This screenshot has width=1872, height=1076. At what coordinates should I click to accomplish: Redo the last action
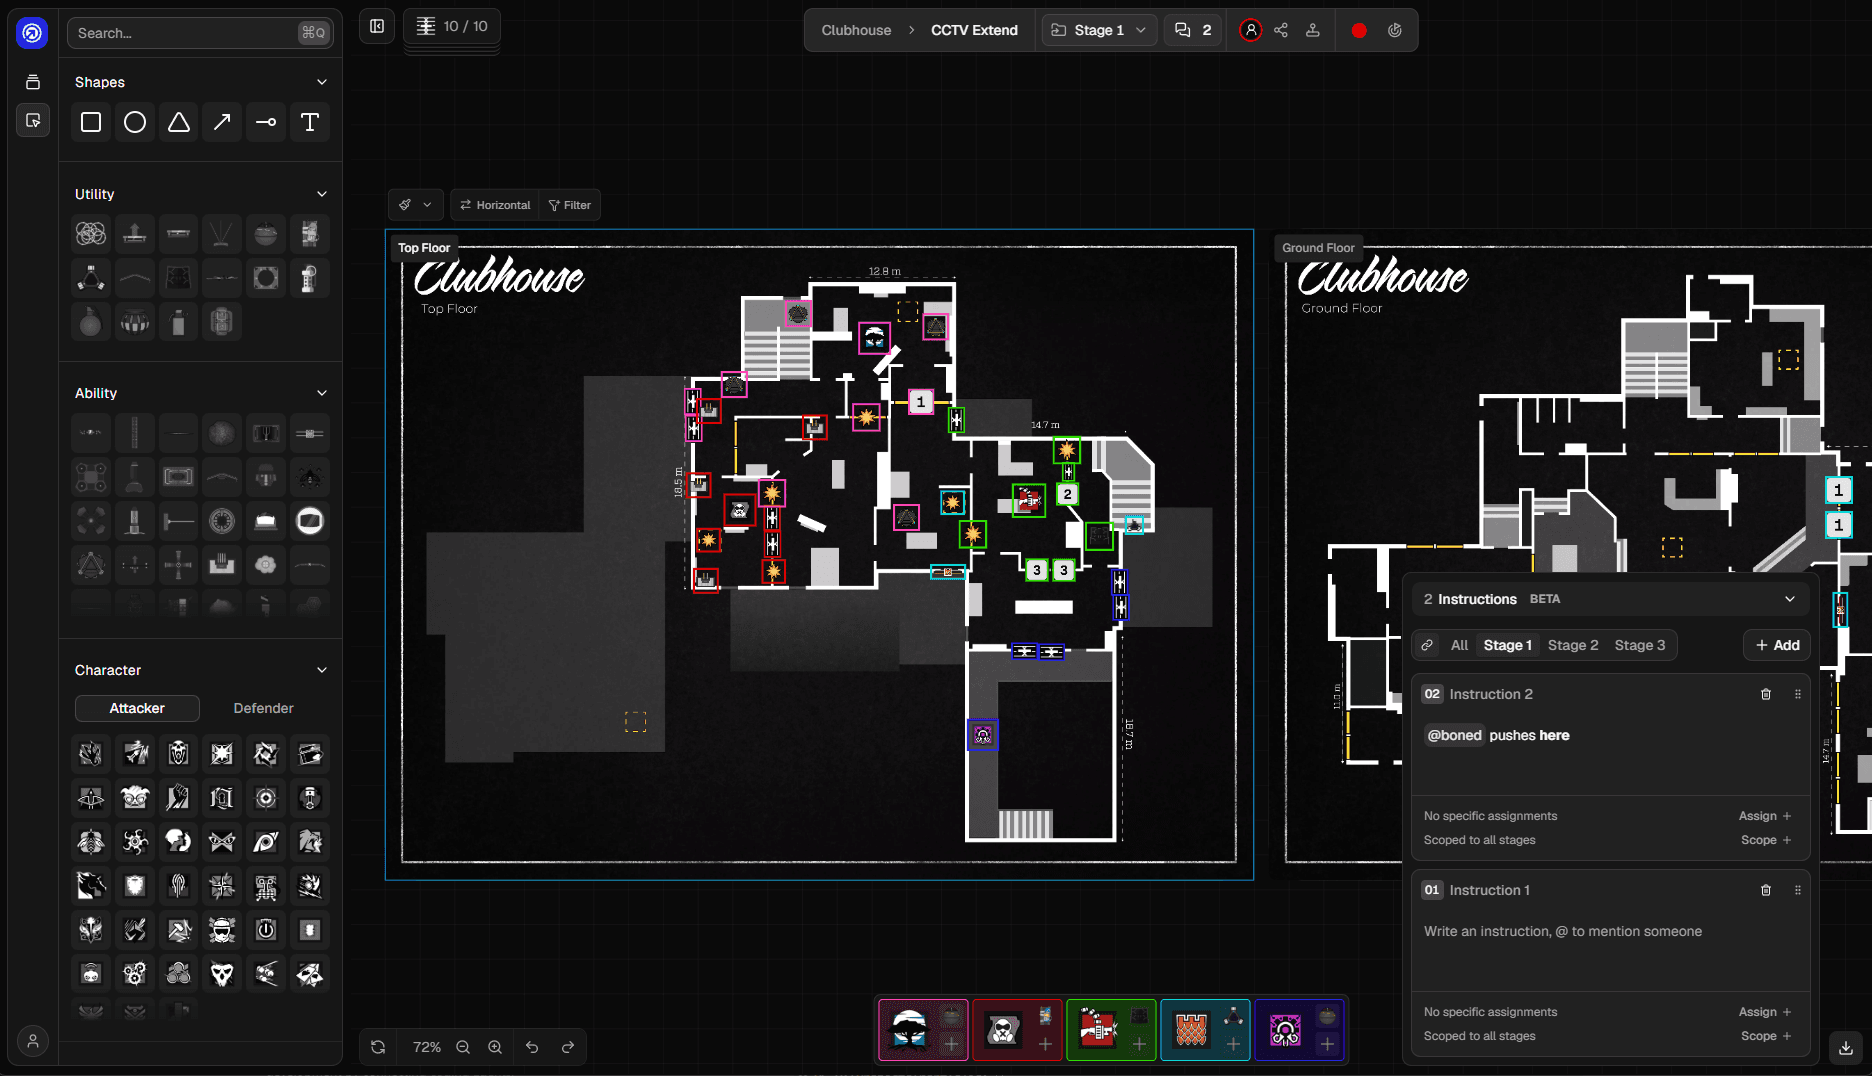tap(568, 1047)
